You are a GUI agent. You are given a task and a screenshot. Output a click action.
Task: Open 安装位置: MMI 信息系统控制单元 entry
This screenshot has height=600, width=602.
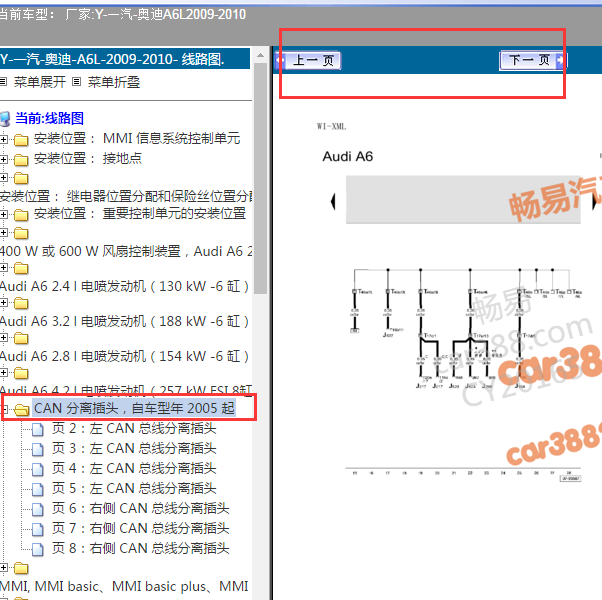137,138
